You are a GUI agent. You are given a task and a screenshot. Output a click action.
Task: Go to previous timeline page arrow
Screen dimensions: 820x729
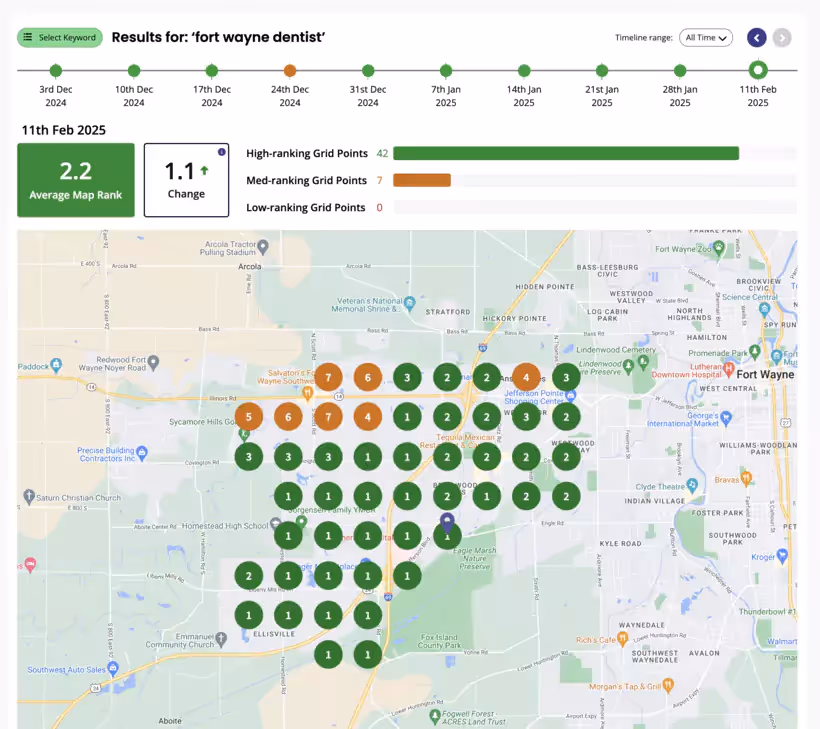[x=757, y=38]
